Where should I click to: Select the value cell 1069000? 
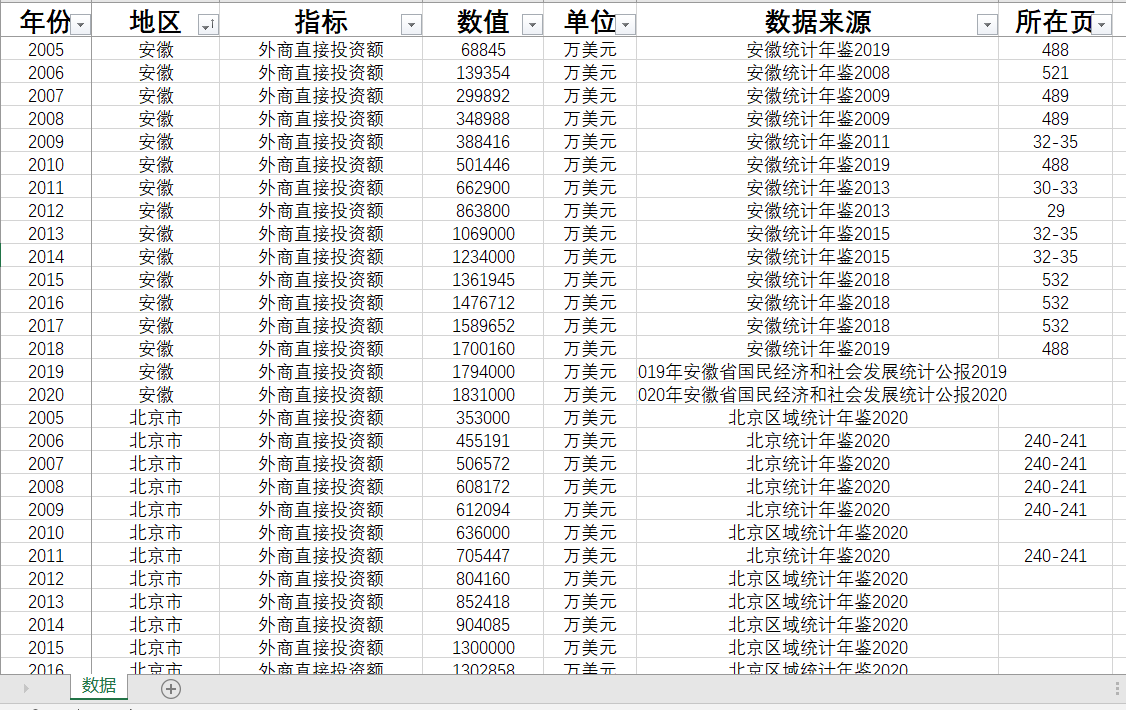point(483,233)
